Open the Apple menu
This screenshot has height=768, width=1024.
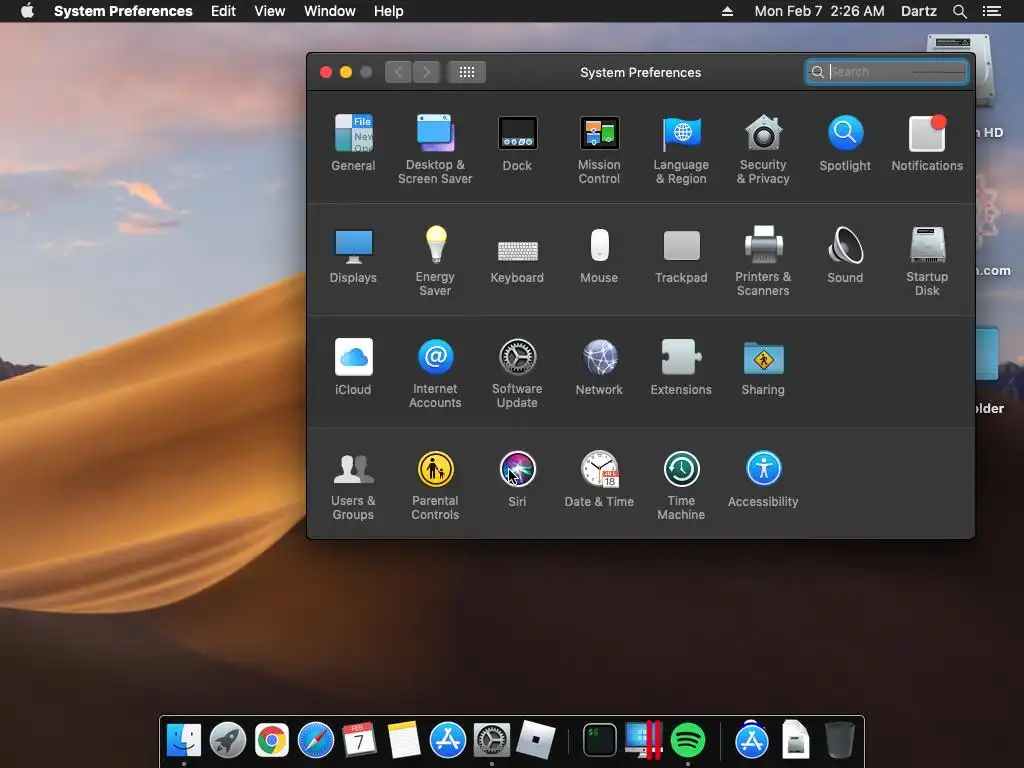click(27, 11)
